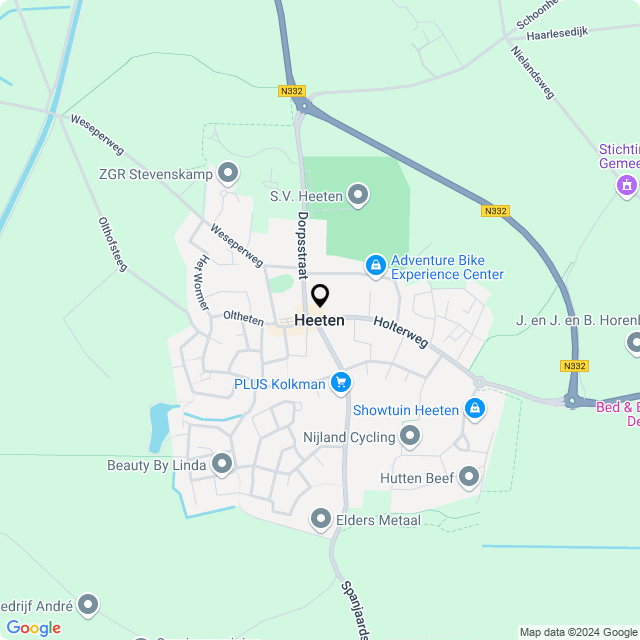Click the Google logo
Viewport: 640px width, 640px height.
(33, 628)
